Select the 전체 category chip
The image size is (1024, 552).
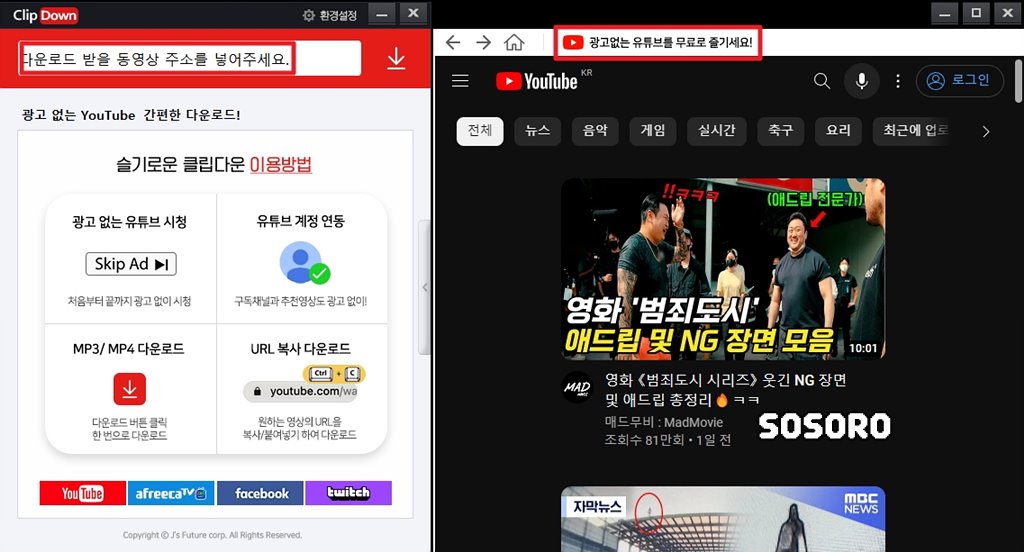(480, 131)
